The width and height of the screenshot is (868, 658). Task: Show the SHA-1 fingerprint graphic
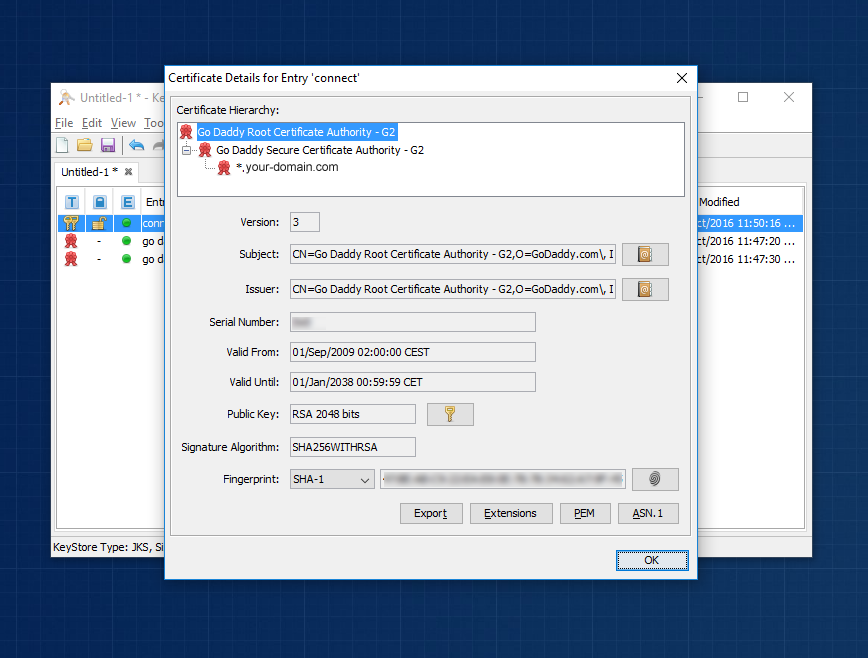point(655,479)
